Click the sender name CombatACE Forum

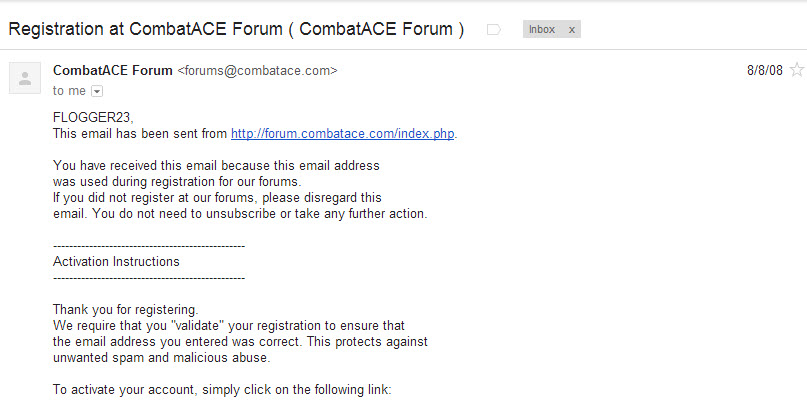click(113, 71)
